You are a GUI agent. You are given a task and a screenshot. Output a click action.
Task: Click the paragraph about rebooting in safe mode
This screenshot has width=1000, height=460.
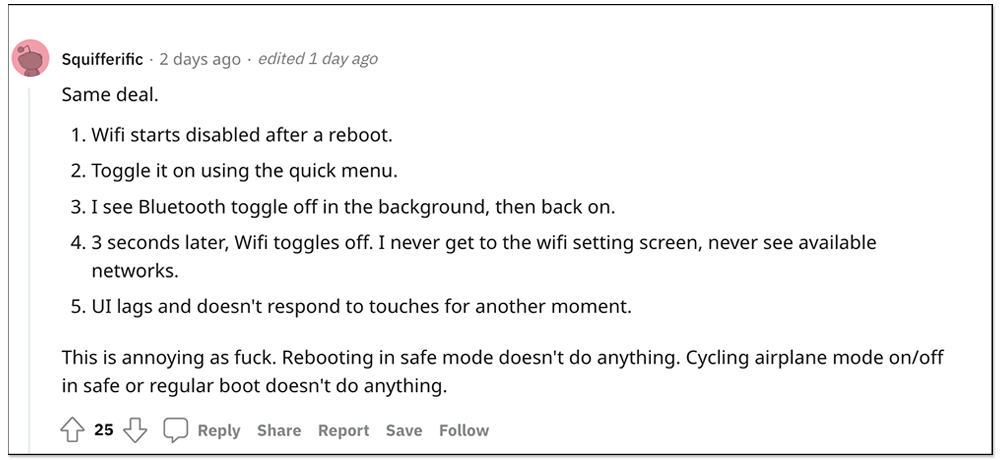point(503,371)
